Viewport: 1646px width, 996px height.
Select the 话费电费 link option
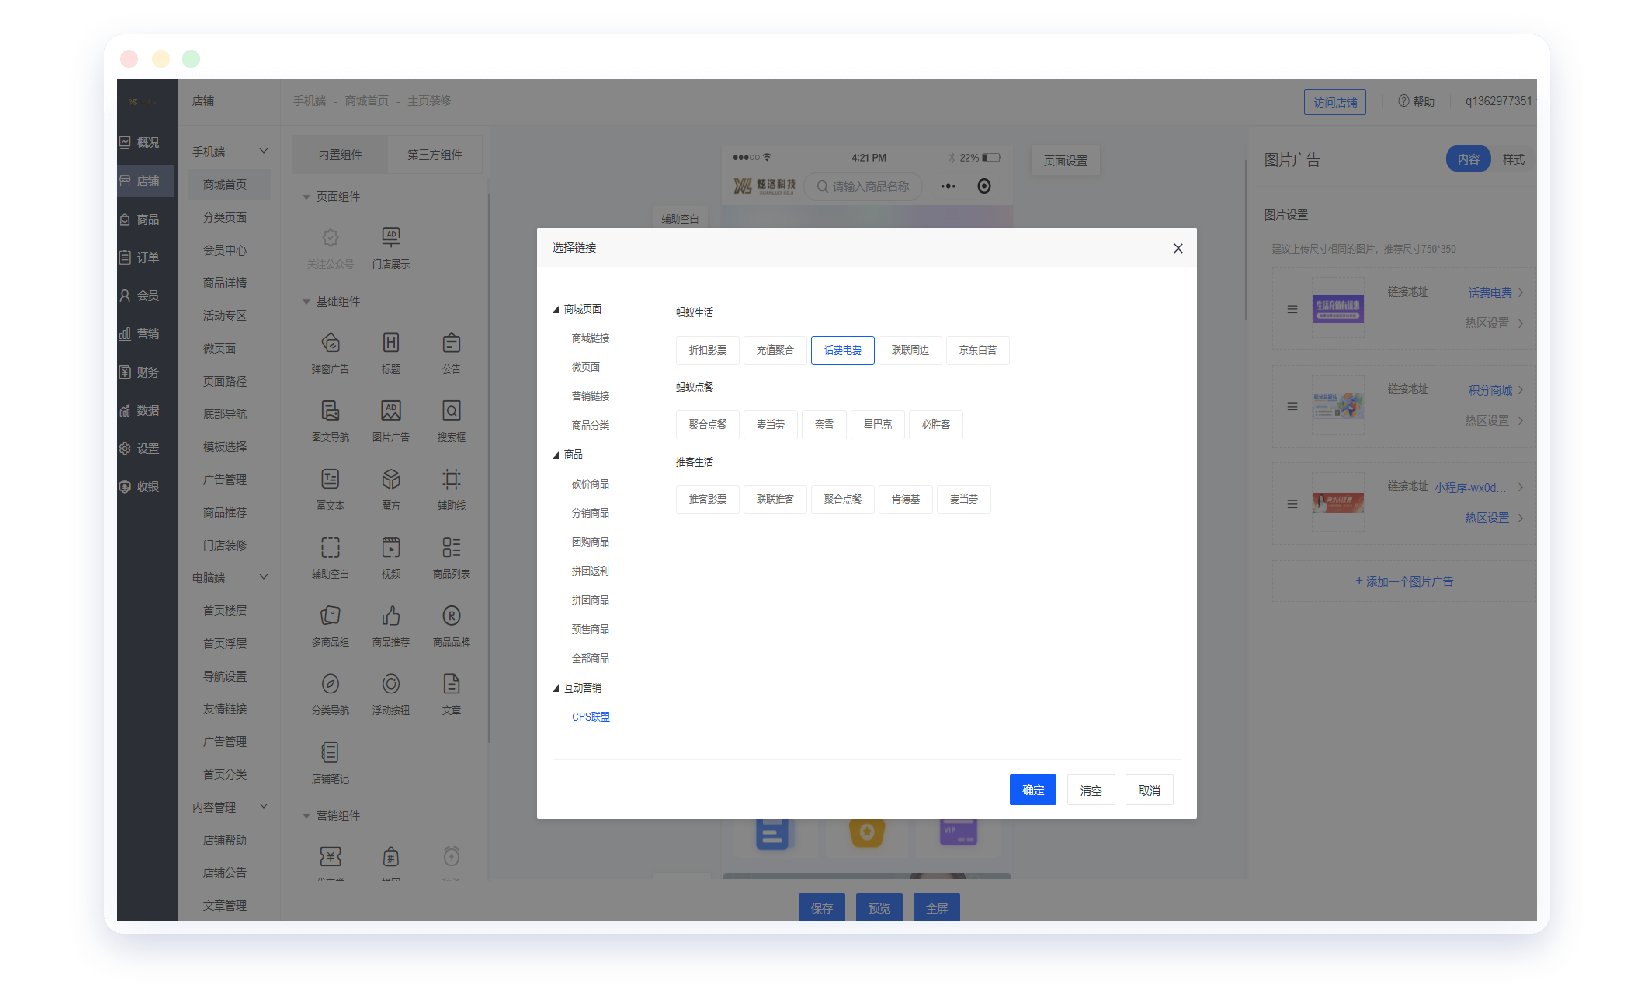point(842,350)
